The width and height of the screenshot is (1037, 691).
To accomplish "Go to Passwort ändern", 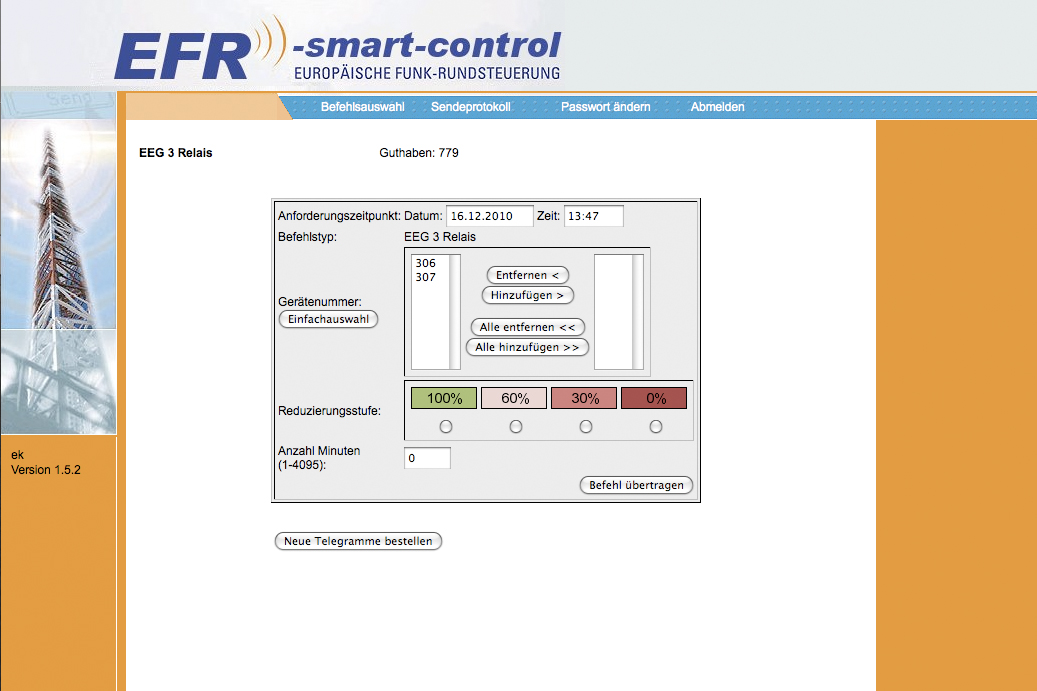I will coord(605,107).
